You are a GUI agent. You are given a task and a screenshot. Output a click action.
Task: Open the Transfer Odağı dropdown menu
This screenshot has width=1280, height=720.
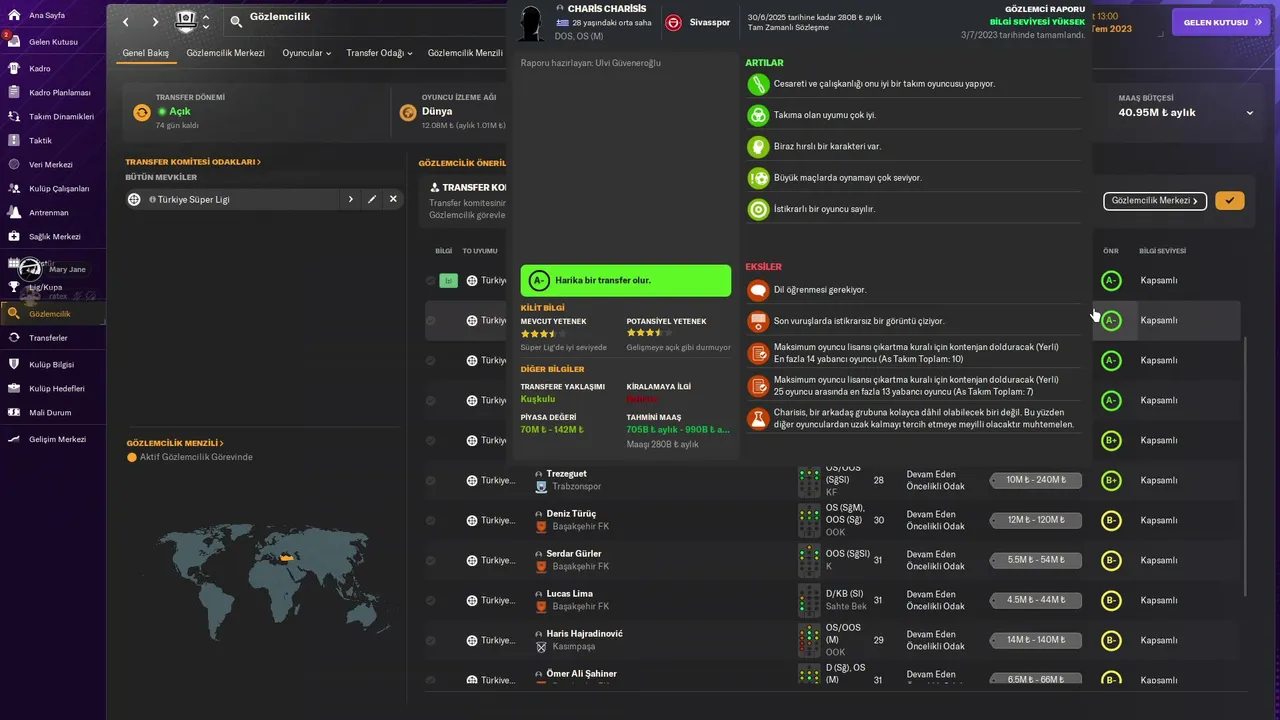click(x=379, y=53)
